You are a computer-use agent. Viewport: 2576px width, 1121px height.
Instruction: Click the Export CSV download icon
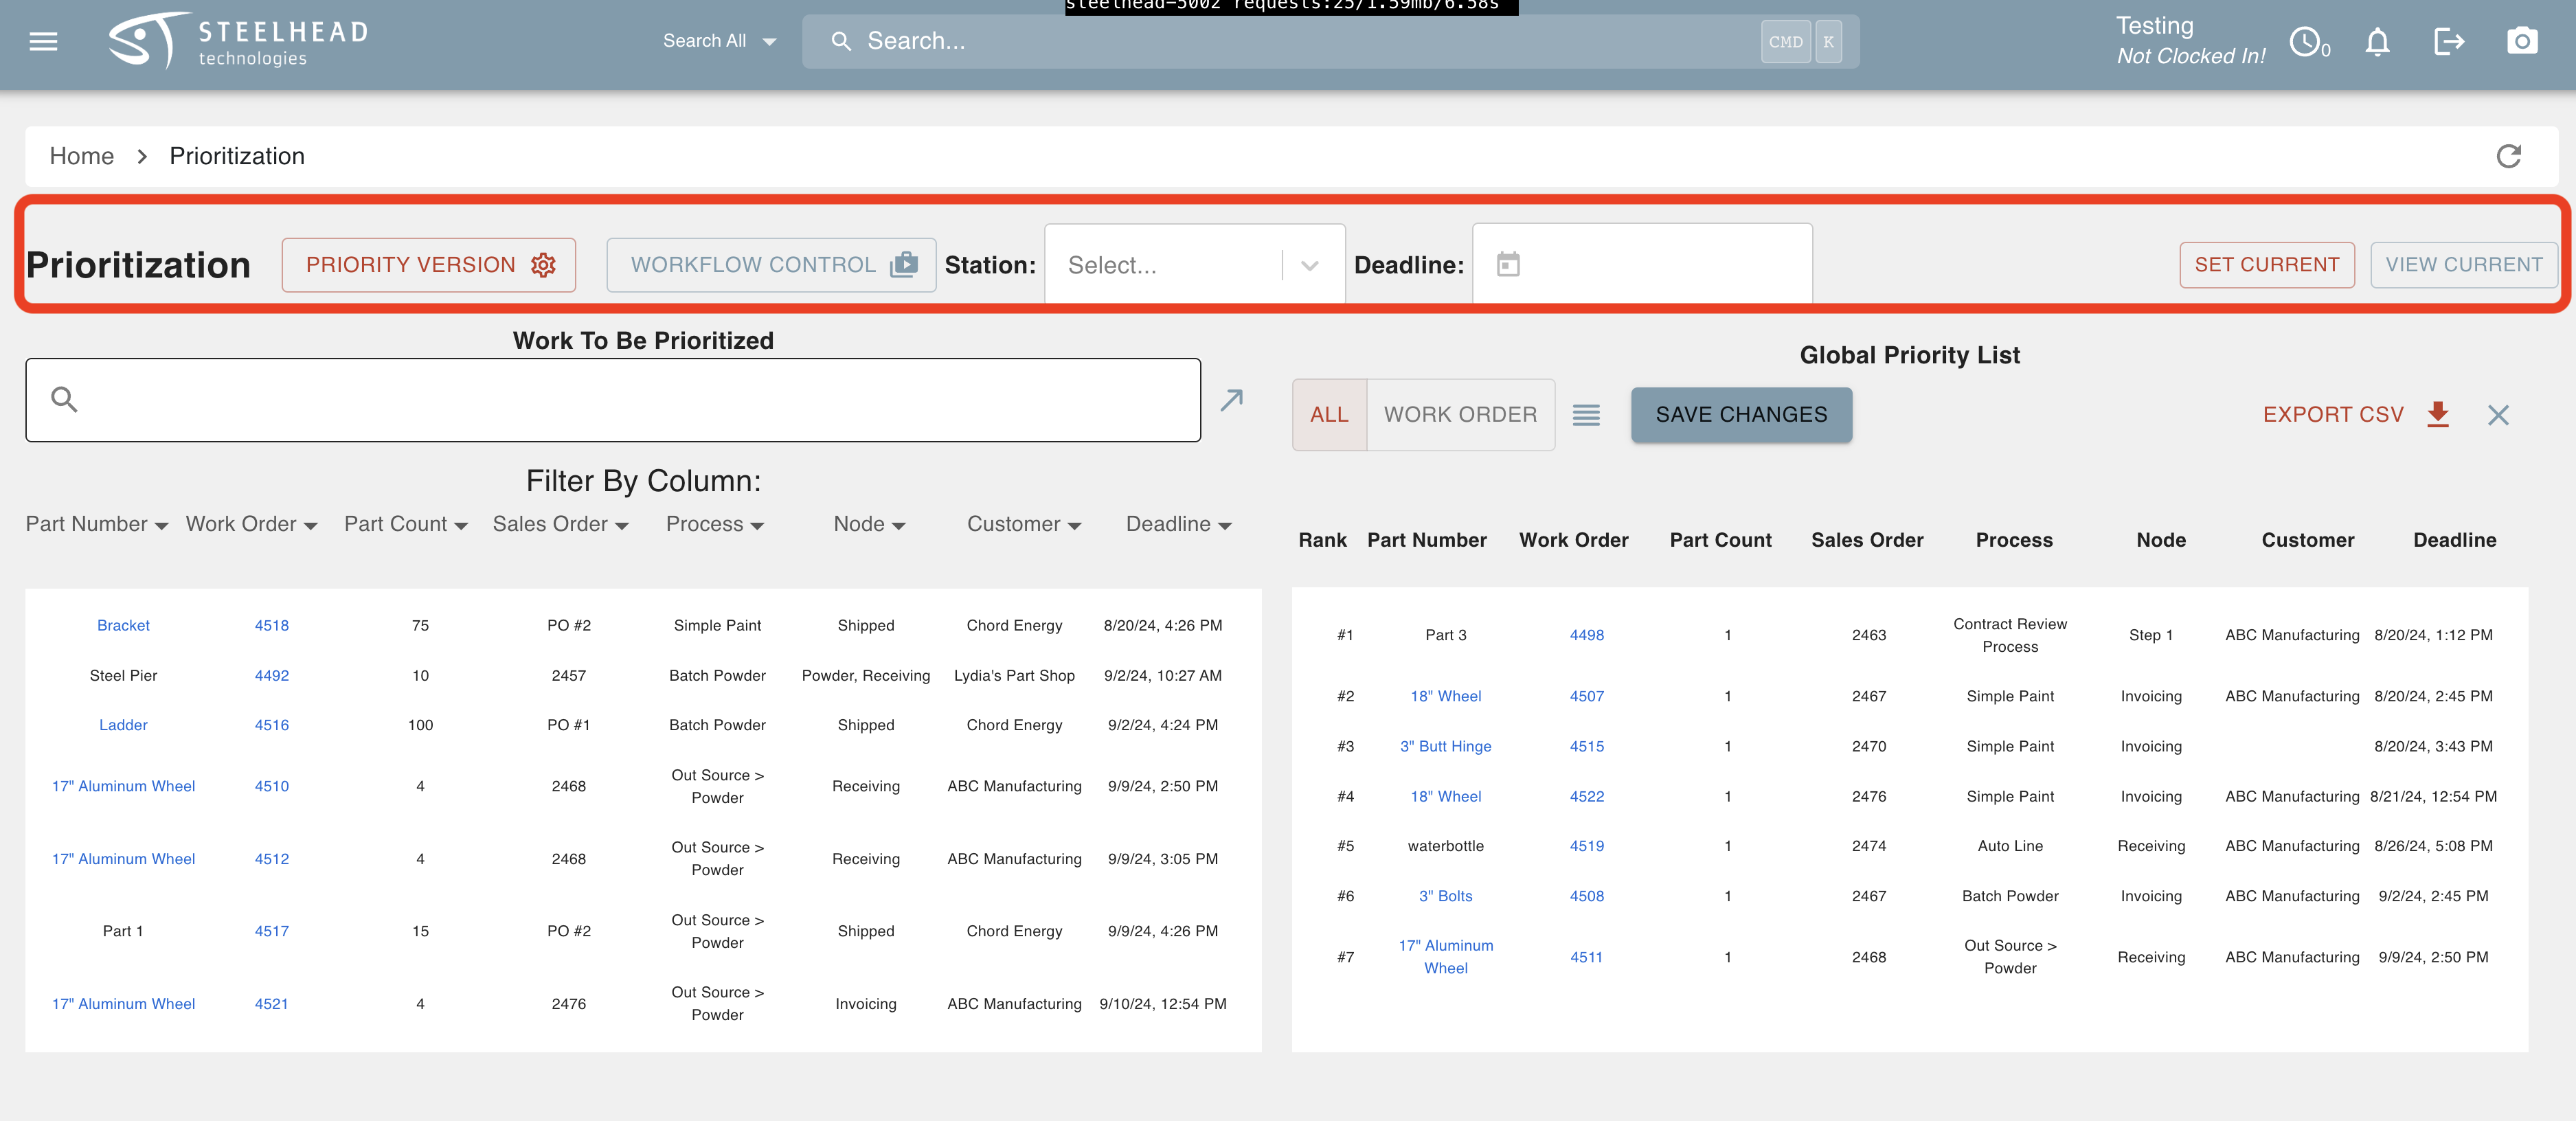click(2439, 413)
